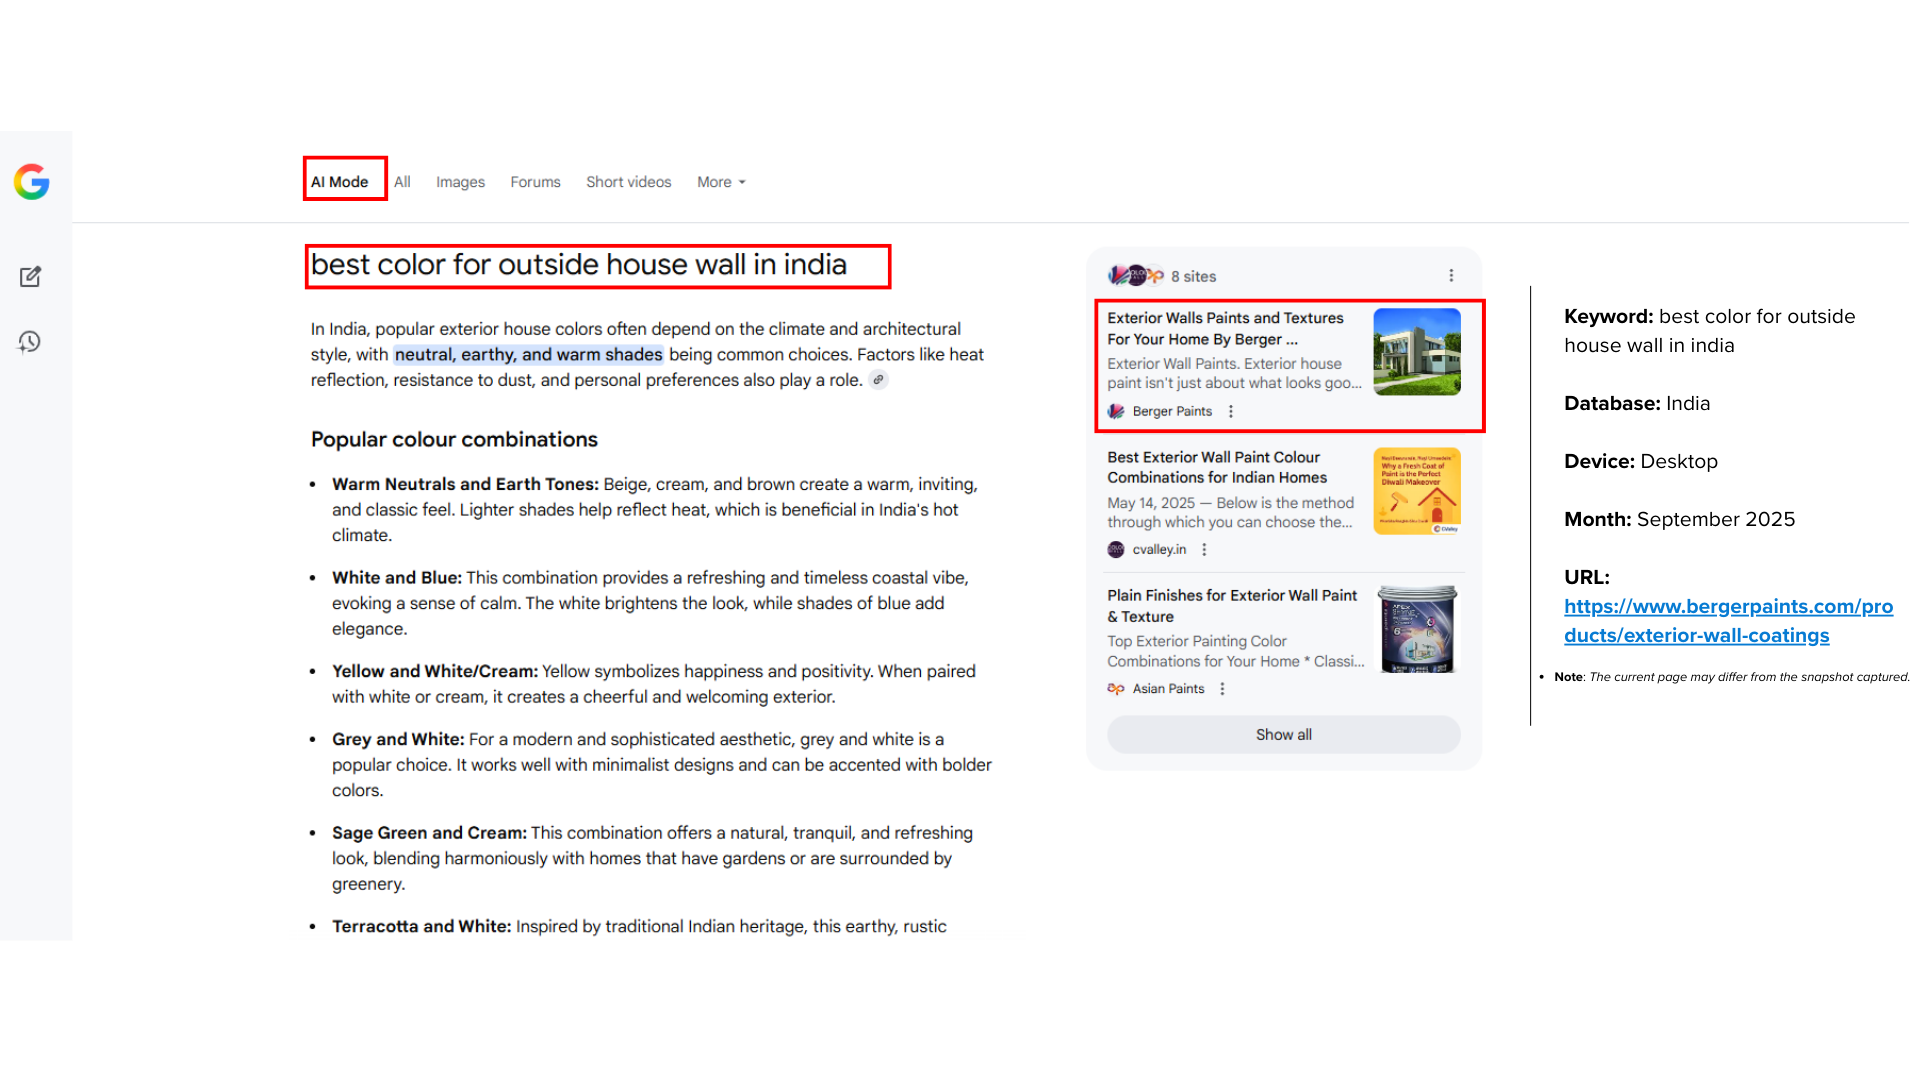1920x1080 pixels.
Task: Open three-dot menu next to Berger Paints
Action: pos(1231,411)
